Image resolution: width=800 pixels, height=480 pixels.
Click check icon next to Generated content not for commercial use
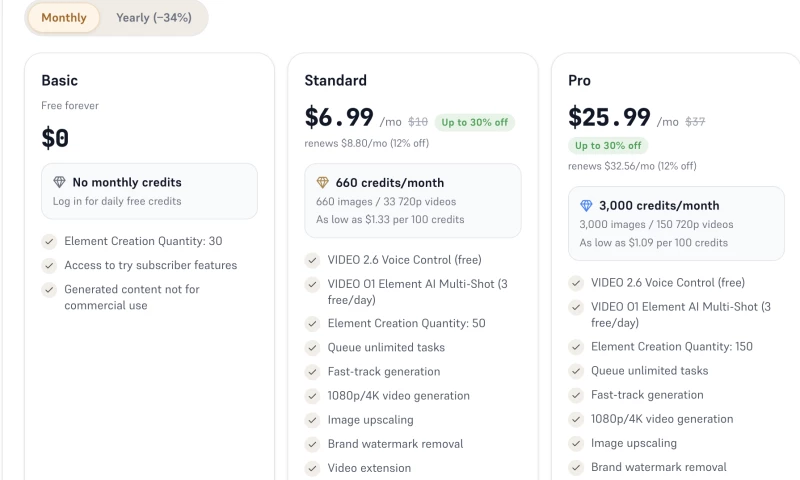(49, 290)
